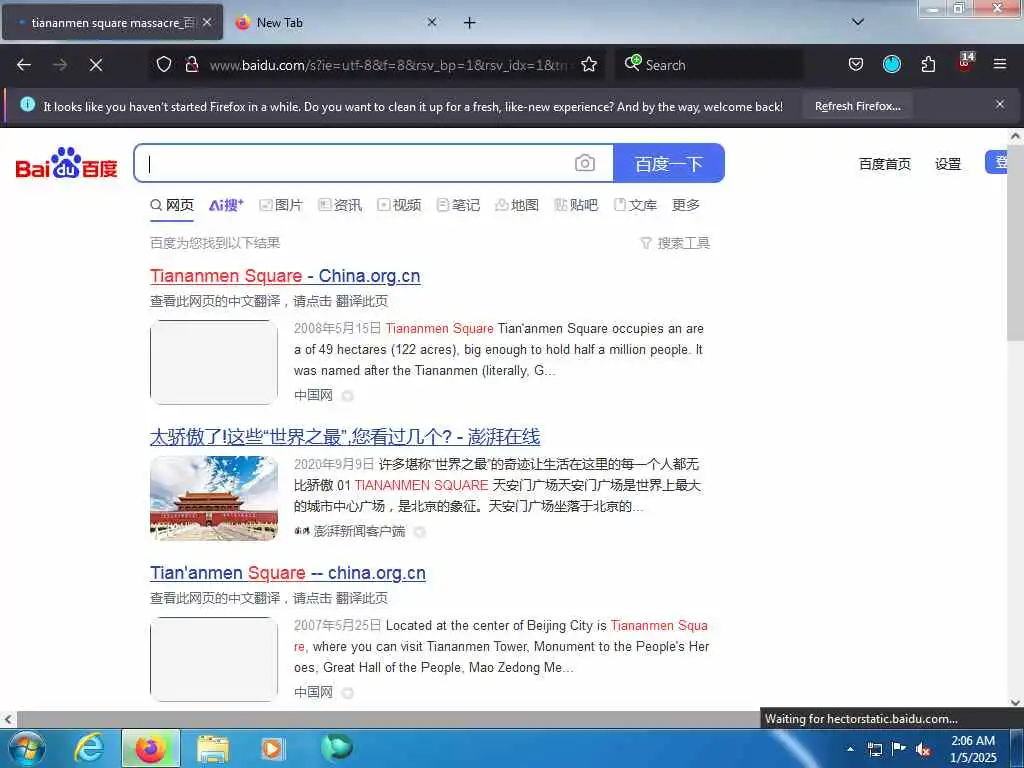Show hidden system tray icons
The width and height of the screenshot is (1024, 768).
click(850, 749)
